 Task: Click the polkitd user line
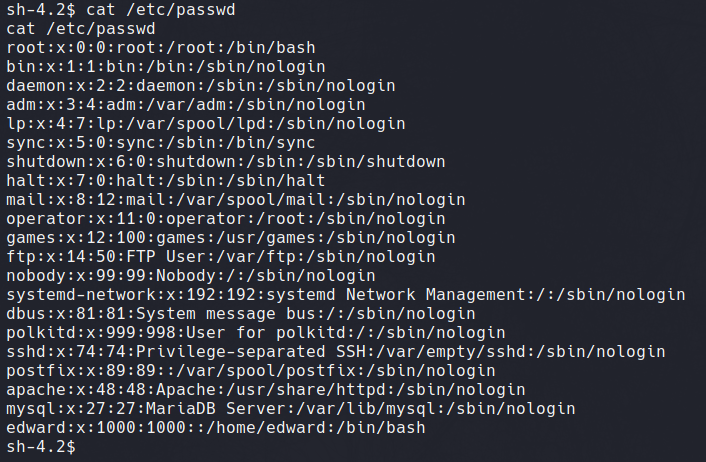click(256, 333)
